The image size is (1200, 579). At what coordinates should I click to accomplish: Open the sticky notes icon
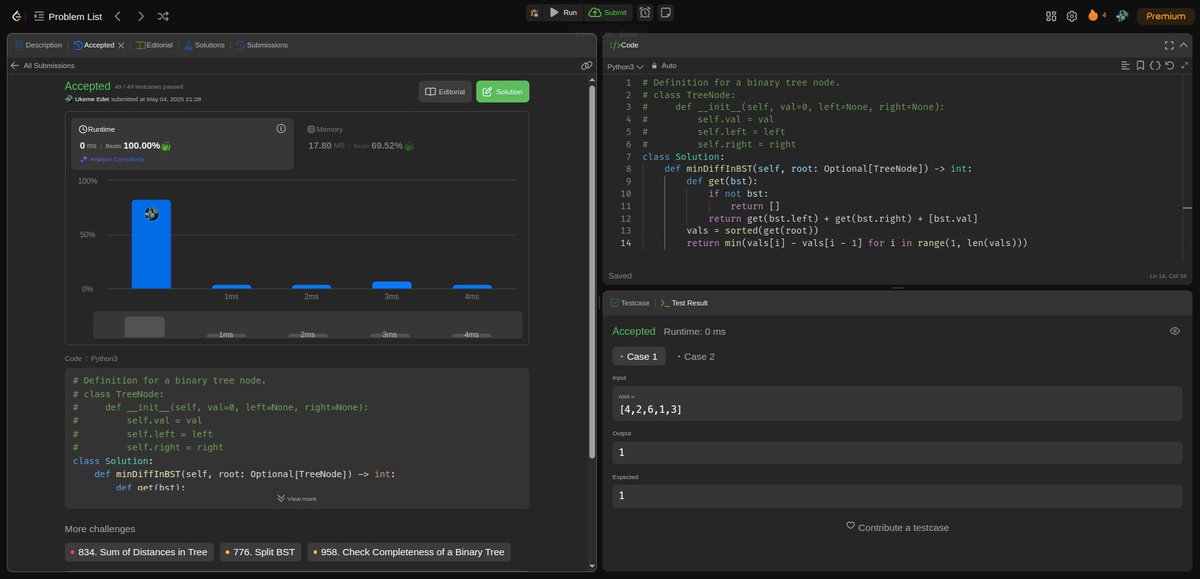point(666,13)
